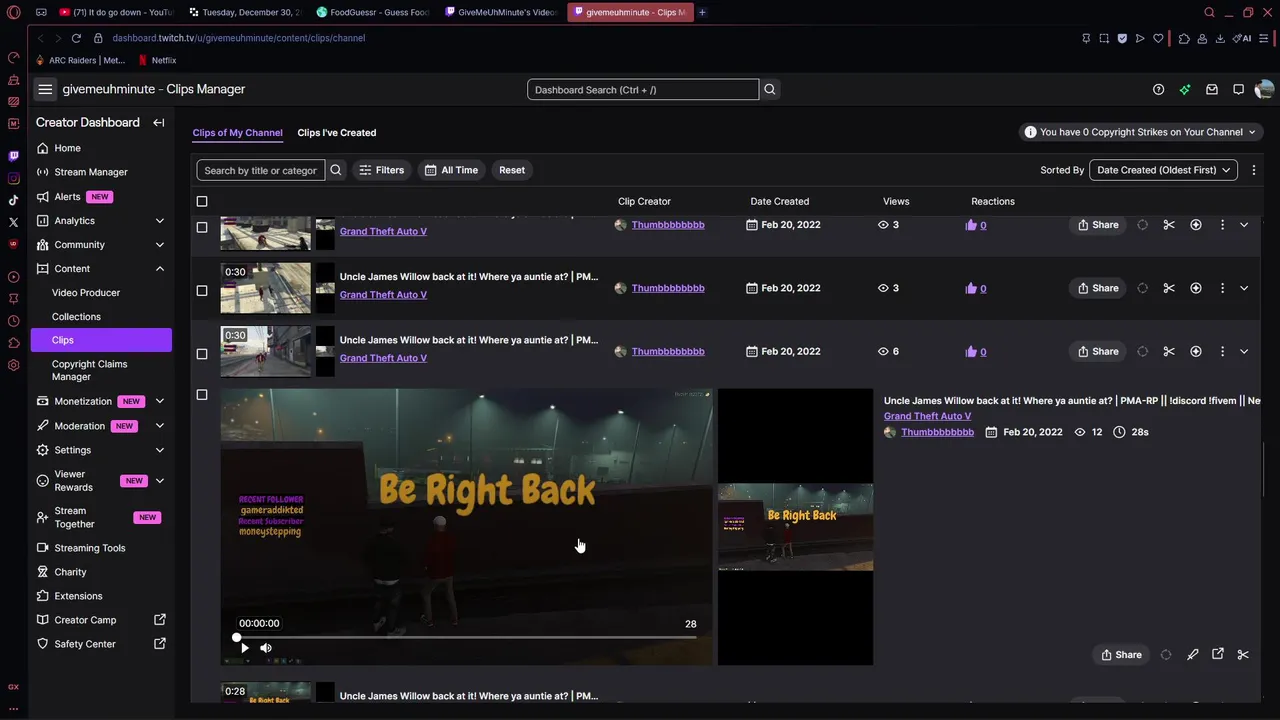Check the box for the 6-views clip
This screenshot has width=1280, height=720.
tap(202, 353)
